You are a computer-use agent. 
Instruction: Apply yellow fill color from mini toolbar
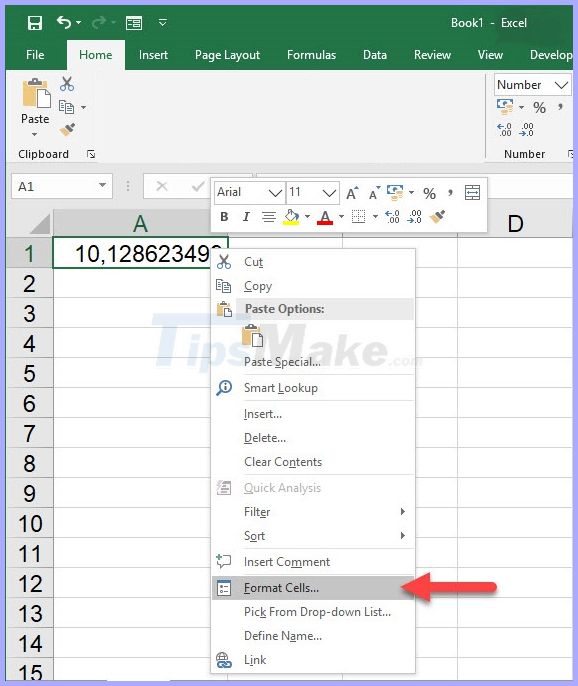click(291, 217)
